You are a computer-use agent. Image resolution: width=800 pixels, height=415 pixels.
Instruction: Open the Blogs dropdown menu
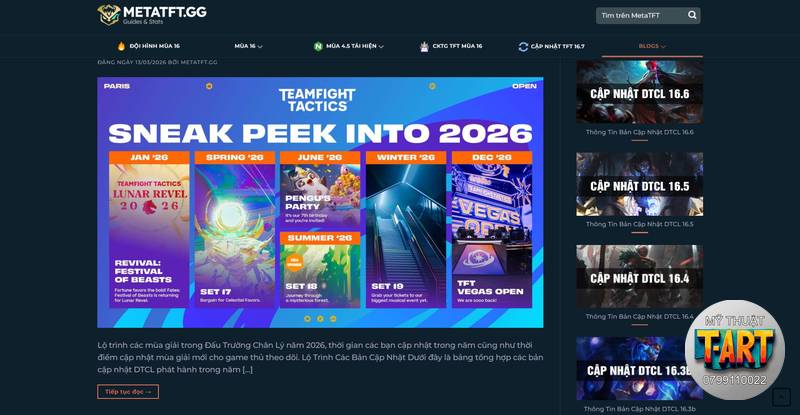(x=652, y=46)
